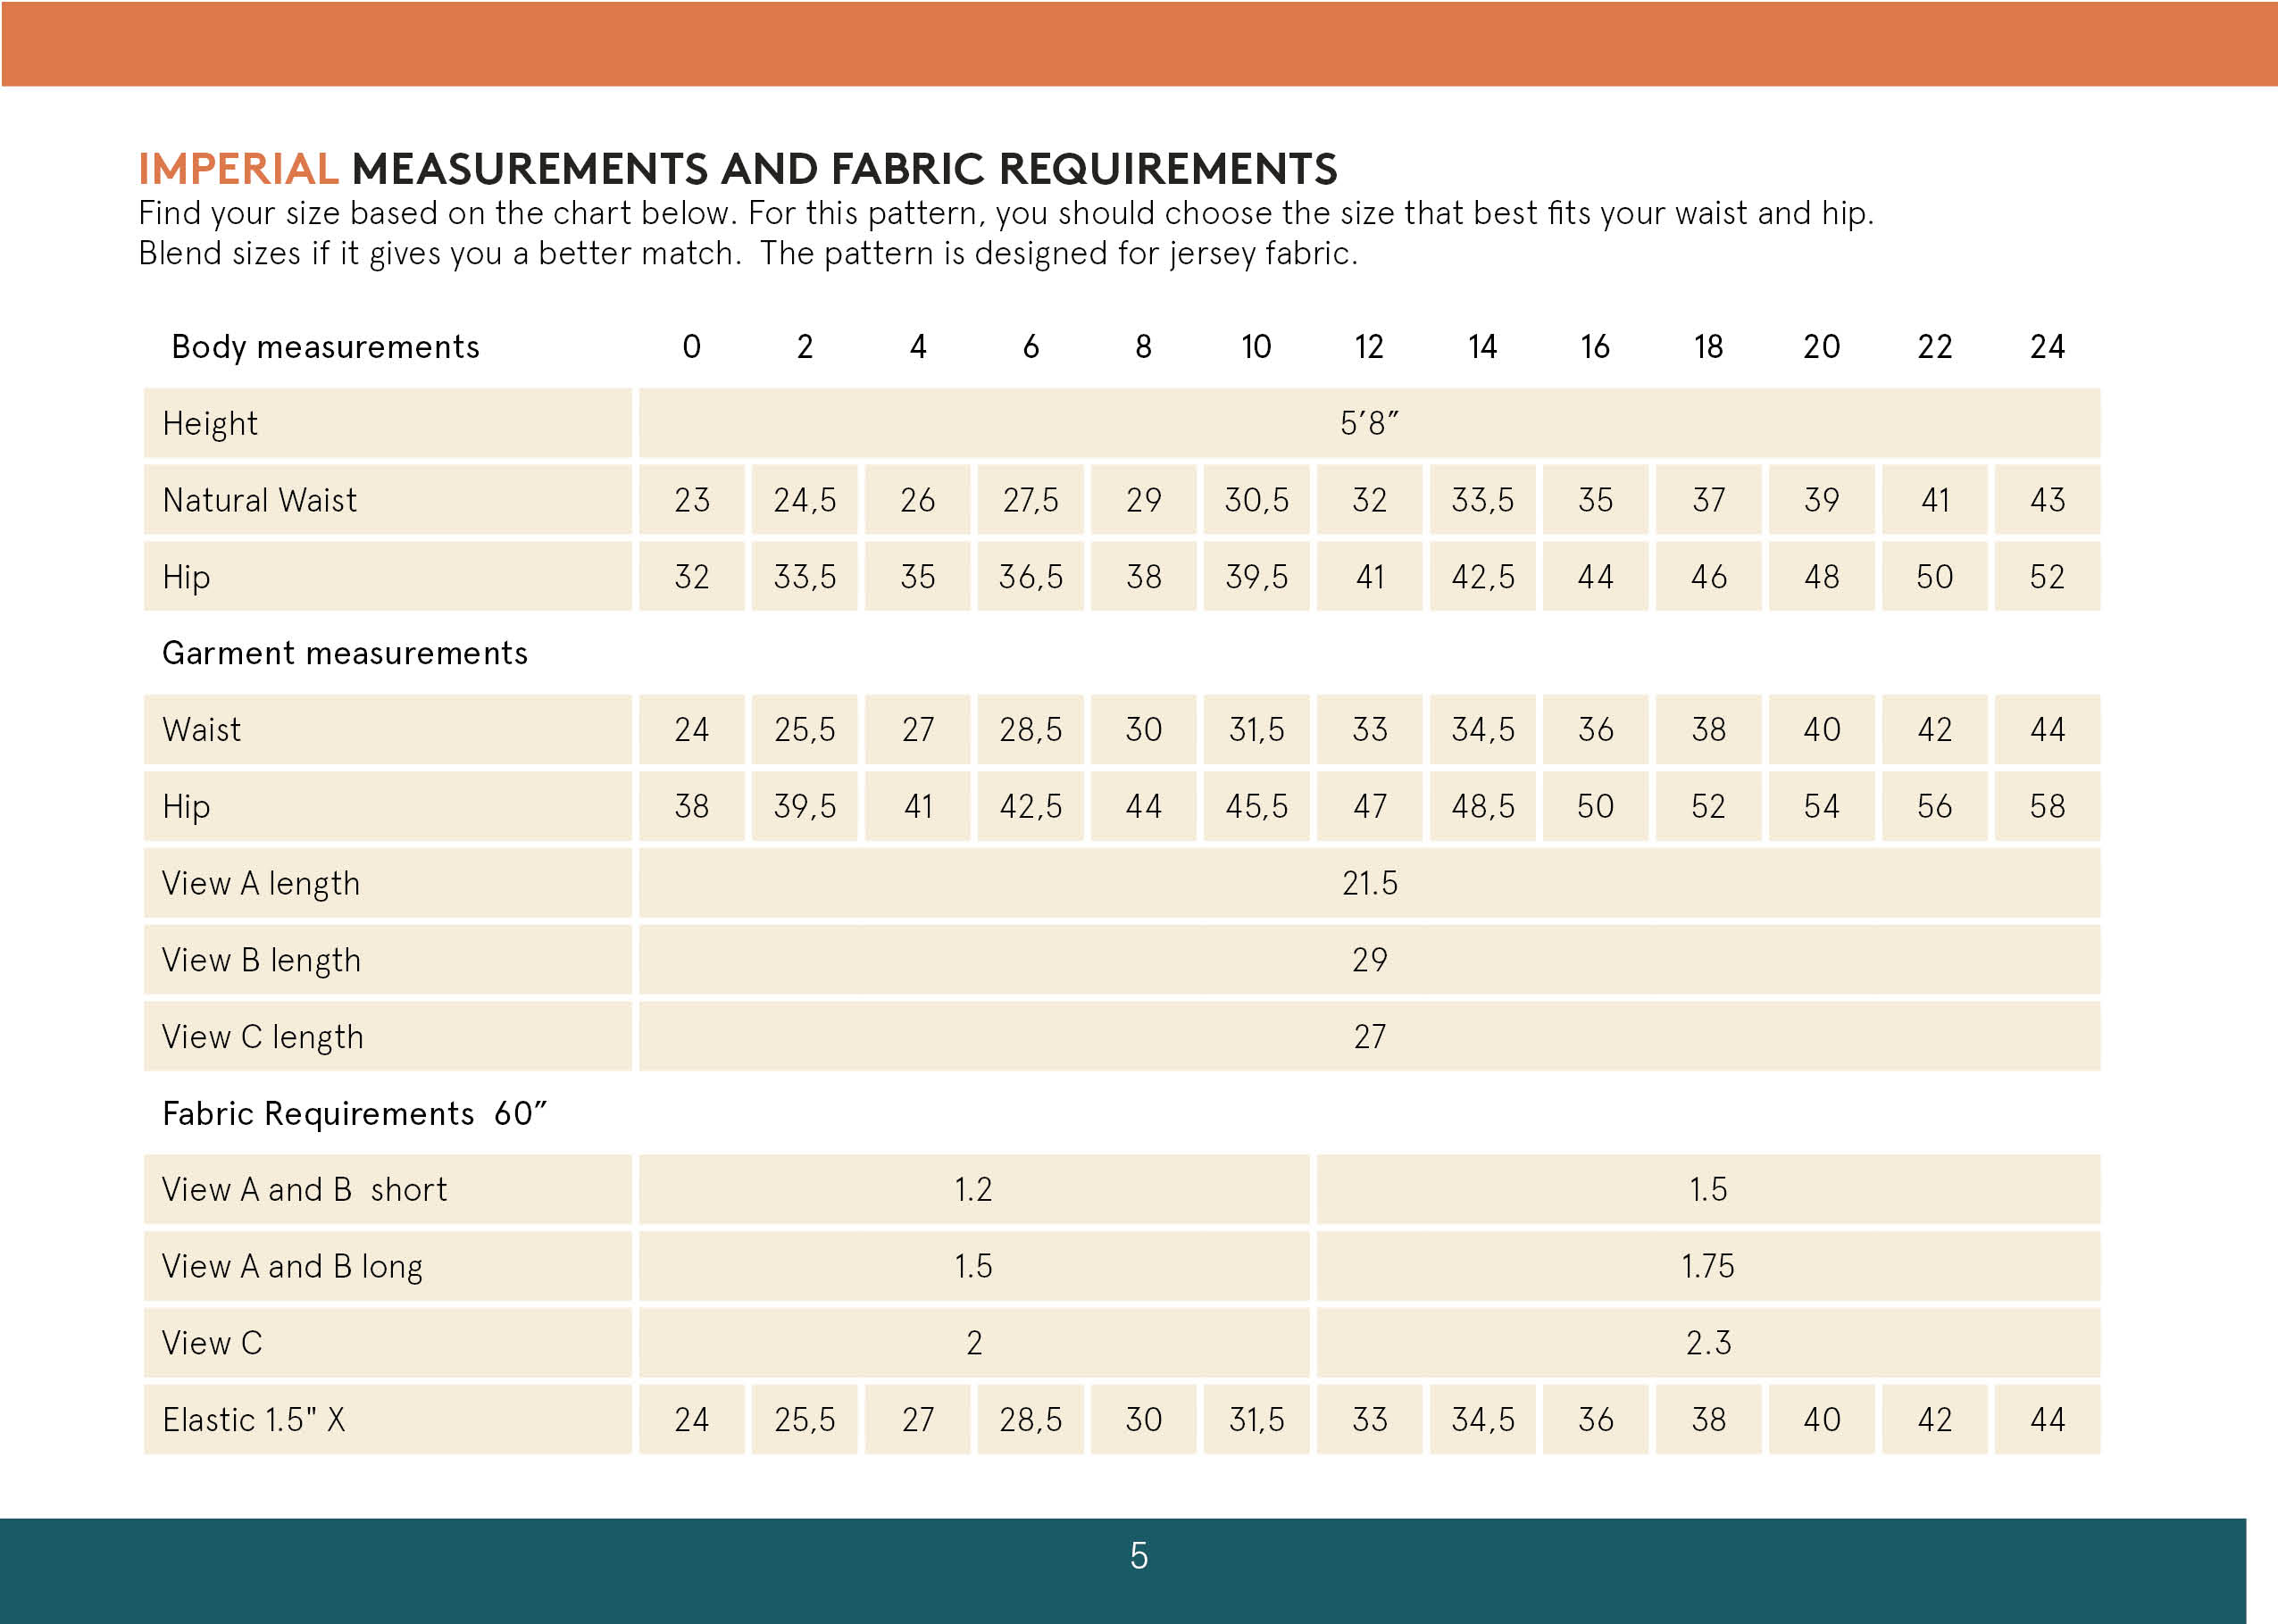Click View A length value 21.5
Viewport: 2278px width, 1624px height.
(x=1369, y=884)
